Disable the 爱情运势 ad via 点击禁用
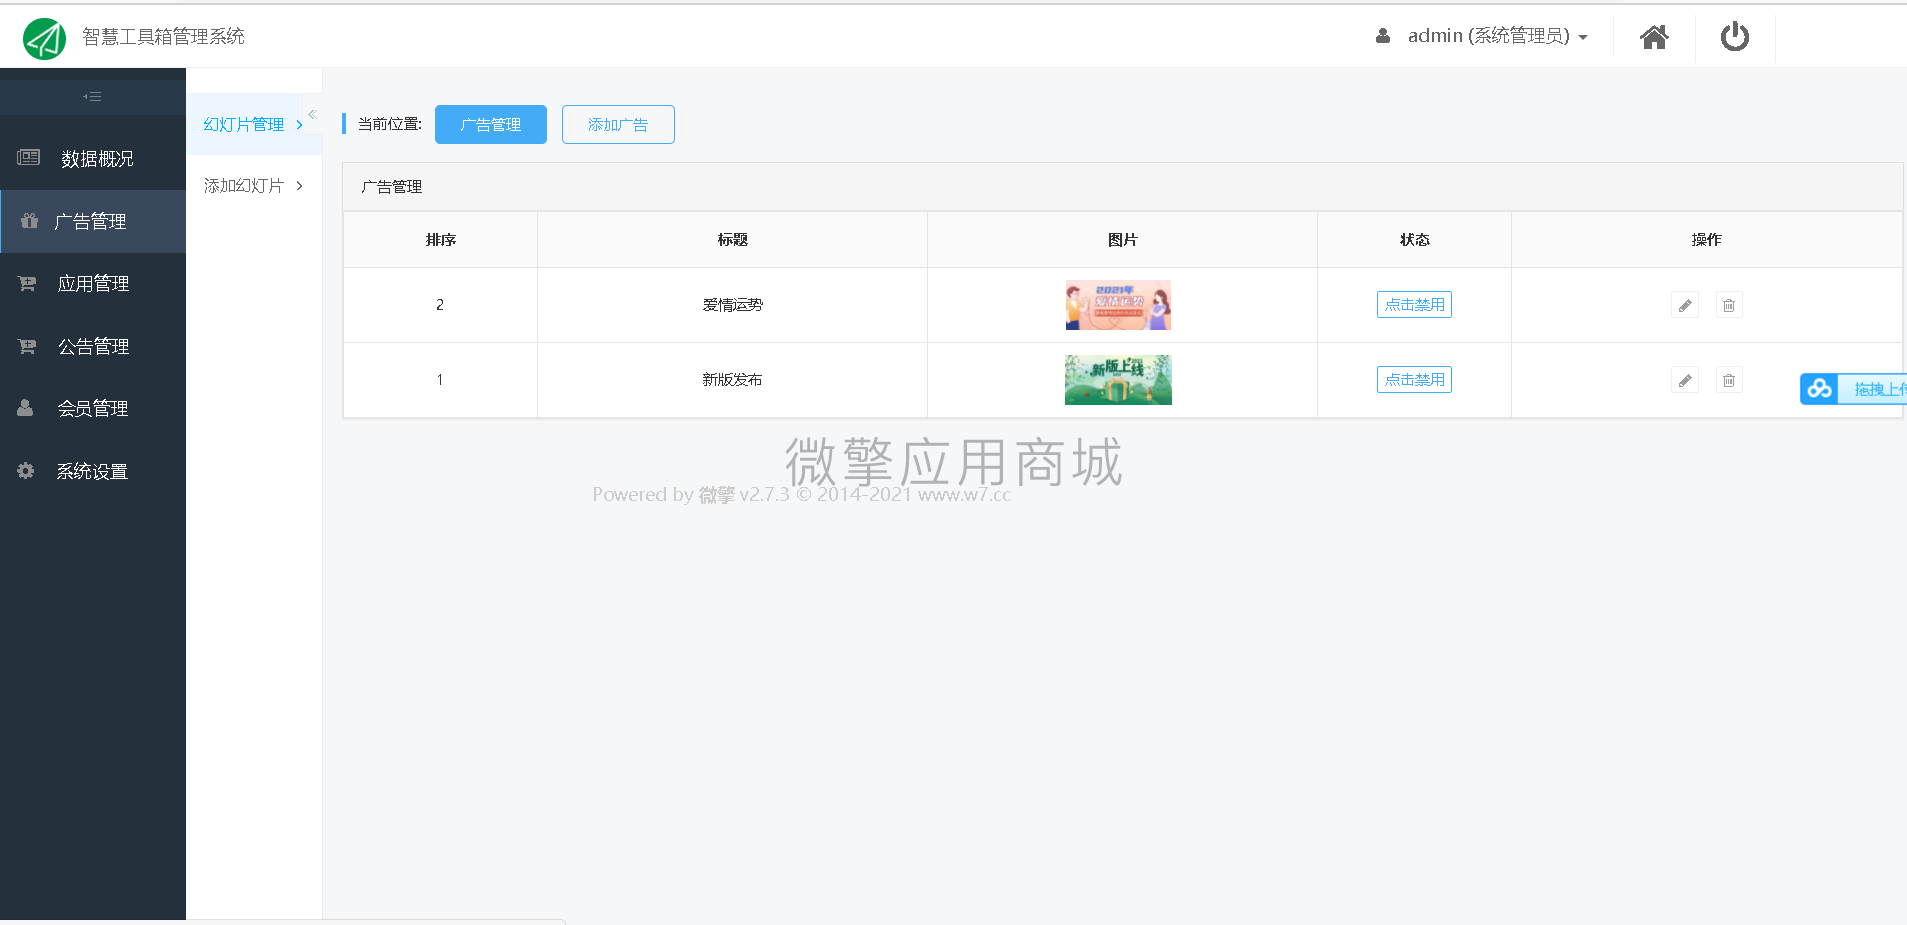 tap(1414, 304)
